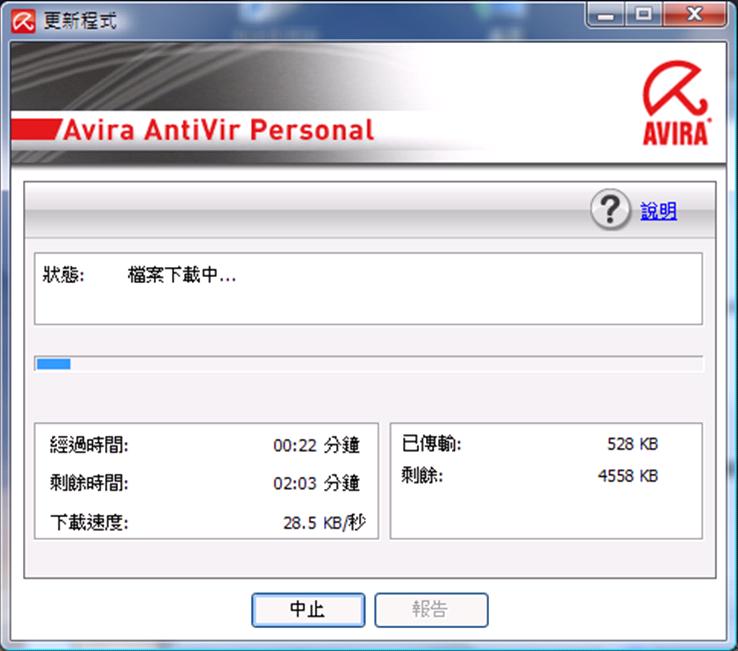Close the 更新程式 updater window
This screenshot has height=651, width=738.
click(x=694, y=15)
